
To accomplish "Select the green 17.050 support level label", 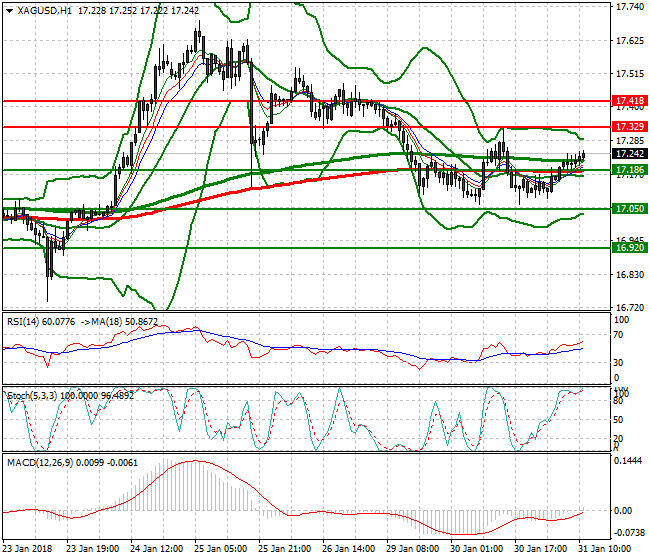I will point(629,209).
